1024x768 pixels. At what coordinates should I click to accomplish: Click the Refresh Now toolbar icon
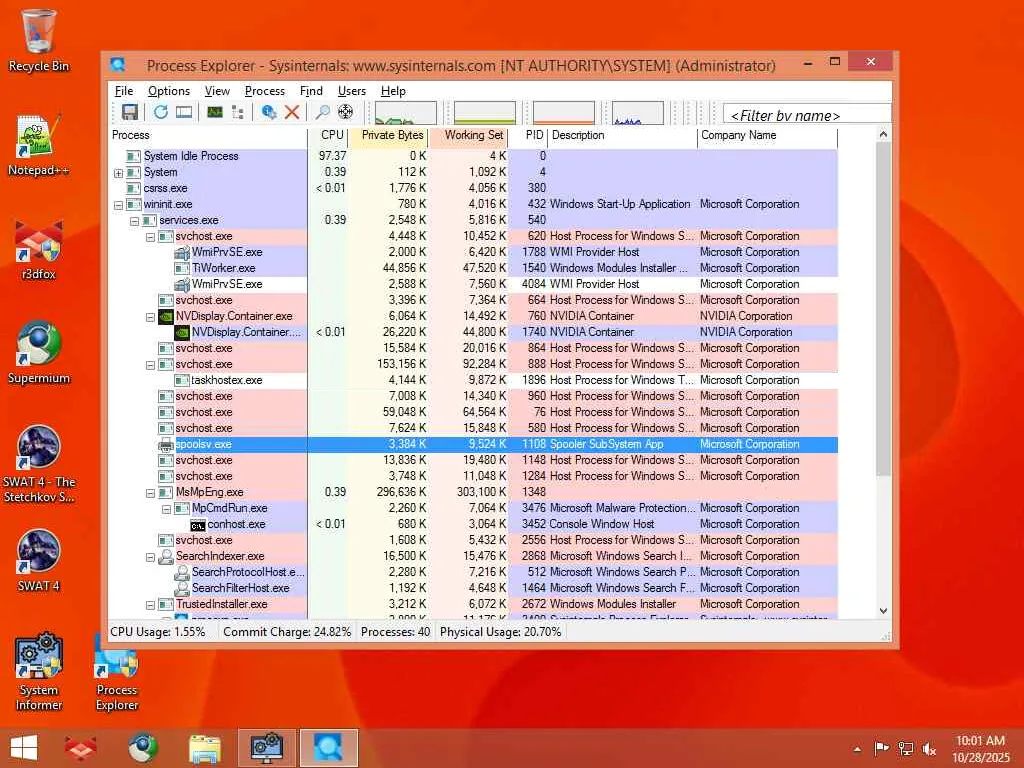[161, 112]
